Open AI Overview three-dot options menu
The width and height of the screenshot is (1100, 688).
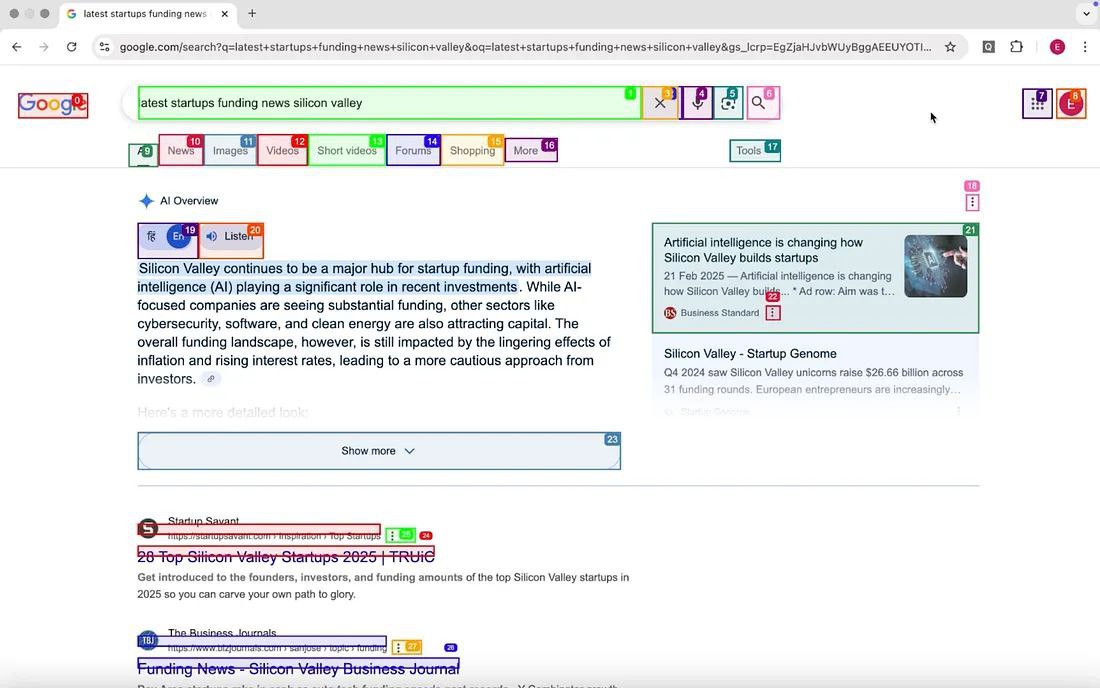point(972,203)
